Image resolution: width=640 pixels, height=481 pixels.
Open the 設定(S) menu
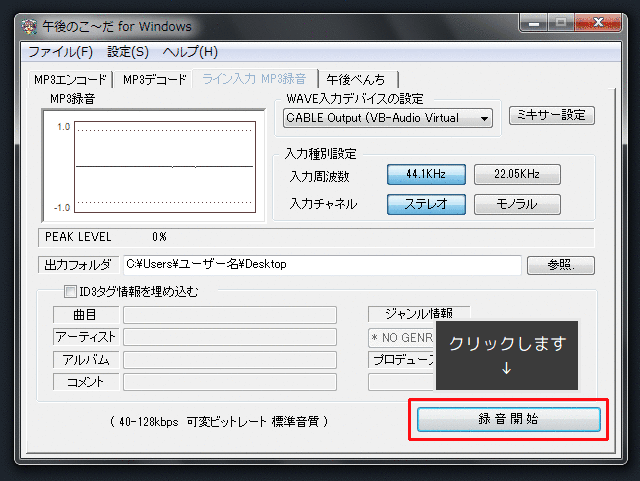coord(127,52)
